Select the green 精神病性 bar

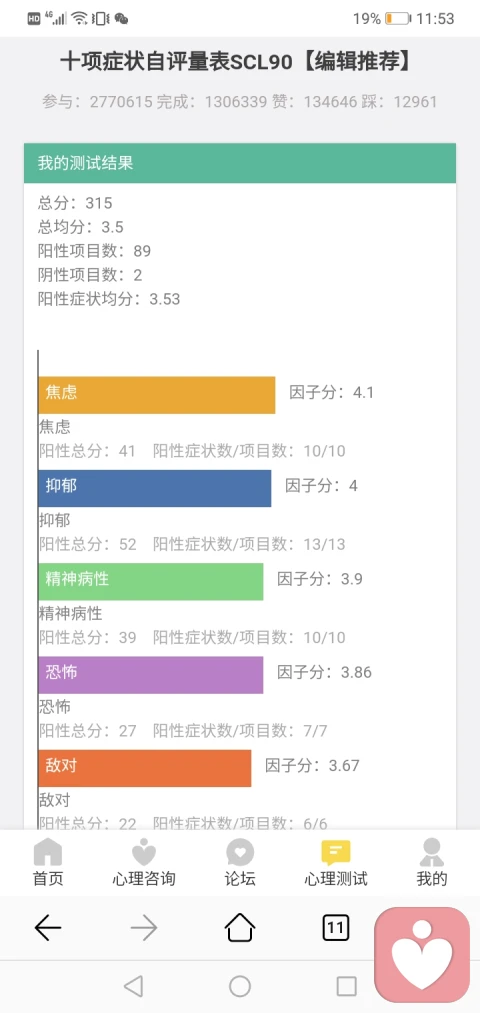tap(151, 581)
